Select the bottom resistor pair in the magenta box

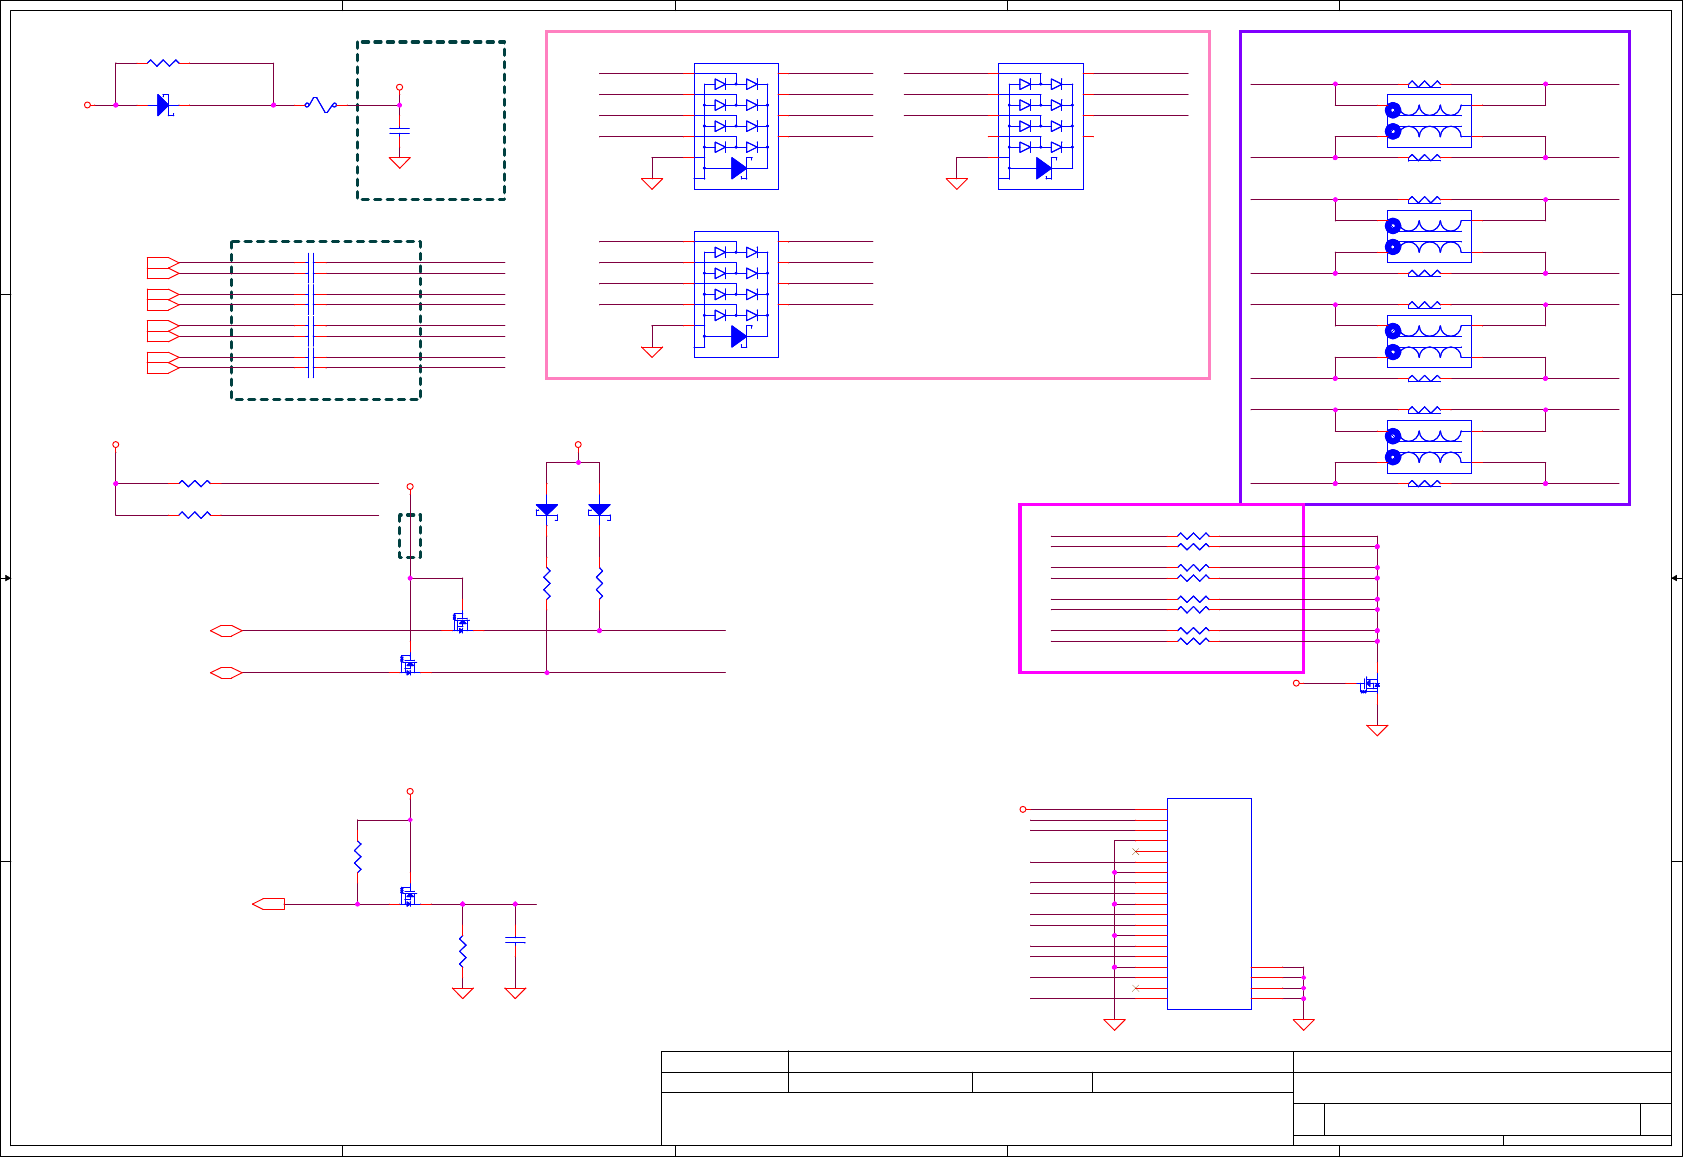tap(1193, 636)
